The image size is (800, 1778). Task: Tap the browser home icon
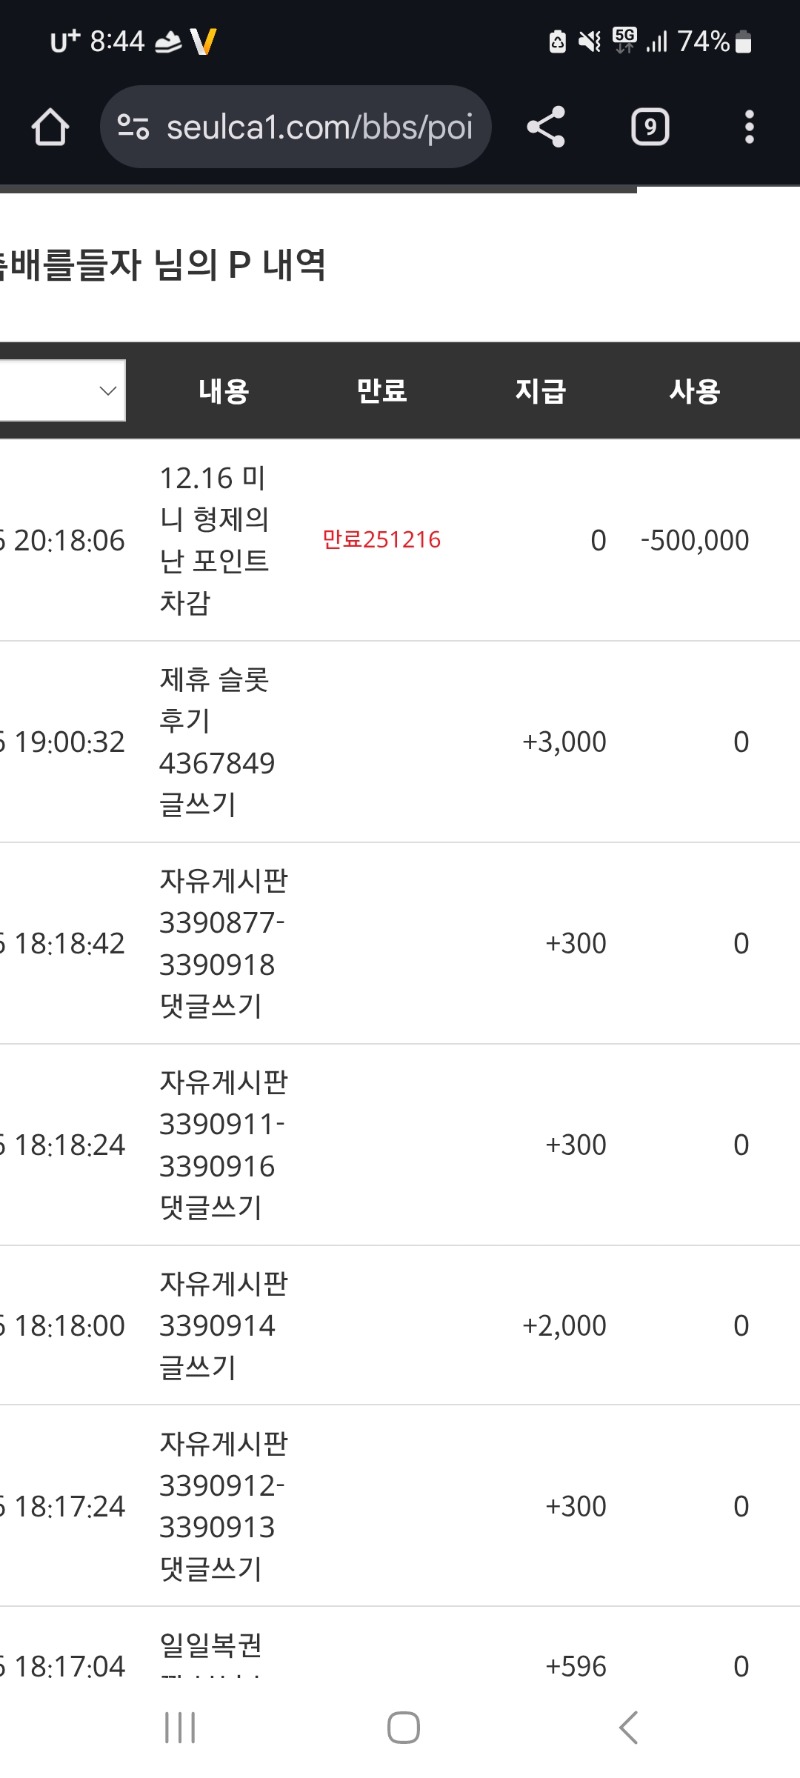(x=50, y=127)
